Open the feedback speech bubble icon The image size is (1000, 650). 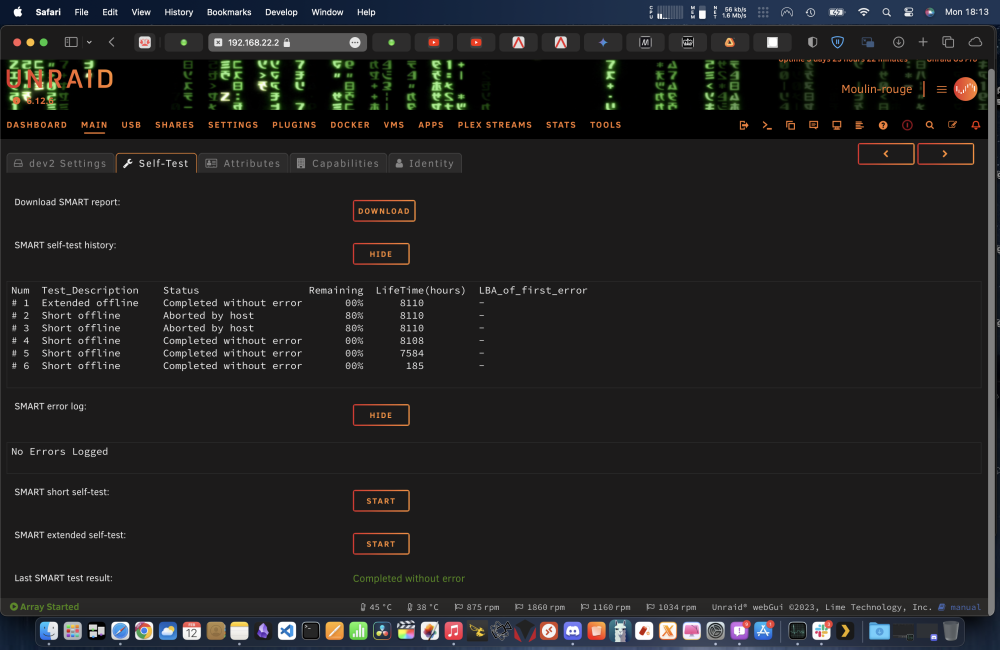coord(813,126)
